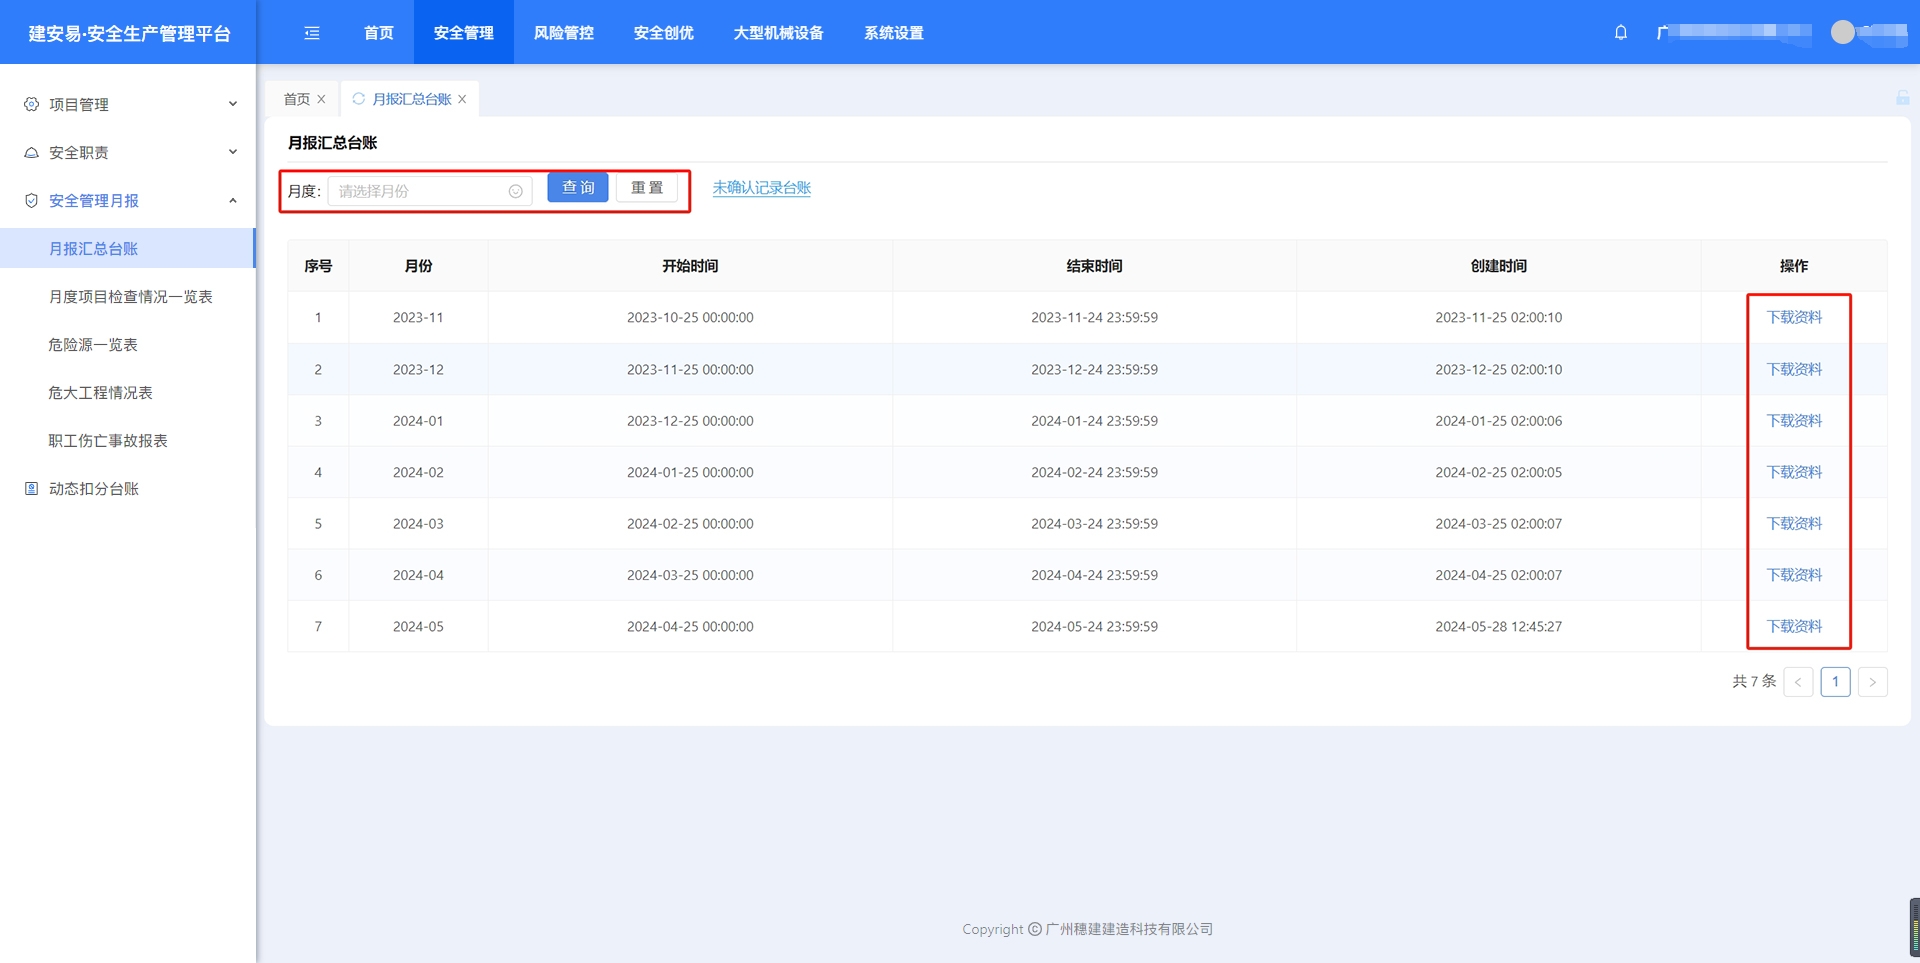This screenshot has height=963, width=1920.
Task: Expand the 项目管理 sidebar menu
Action: [x=128, y=104]
